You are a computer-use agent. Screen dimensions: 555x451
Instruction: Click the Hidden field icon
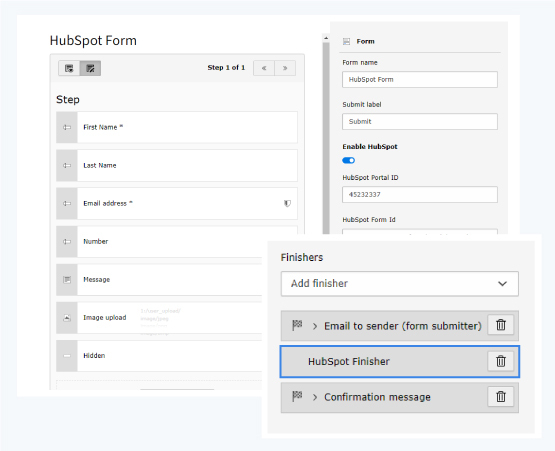coord(67,356)
